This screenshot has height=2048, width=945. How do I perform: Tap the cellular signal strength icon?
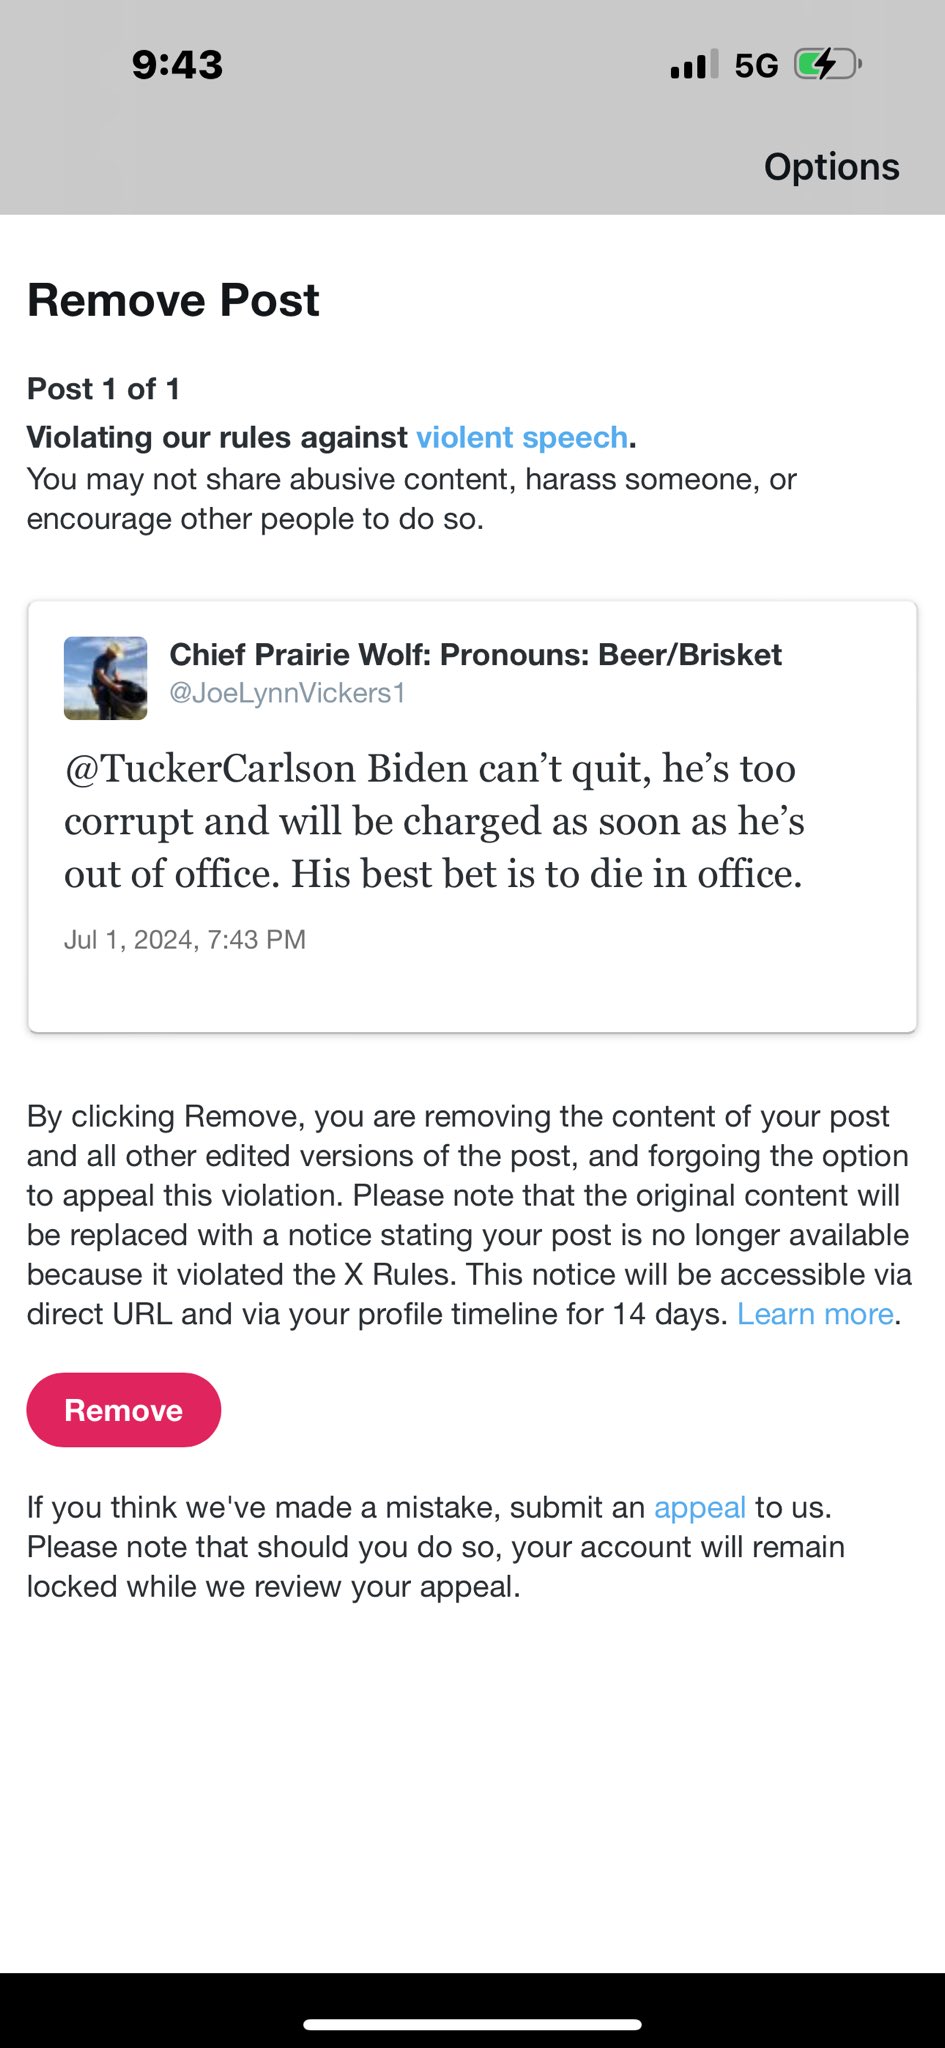click(x=693, y=65)
